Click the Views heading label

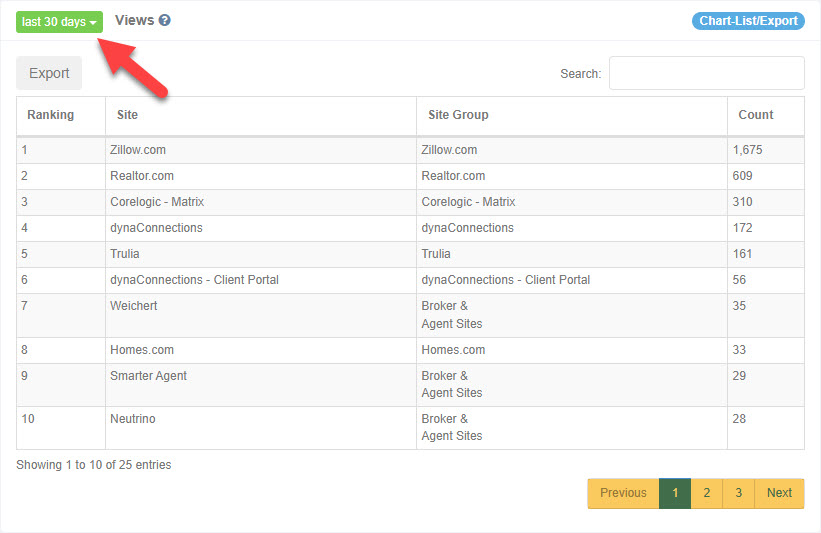coord(135,20)
